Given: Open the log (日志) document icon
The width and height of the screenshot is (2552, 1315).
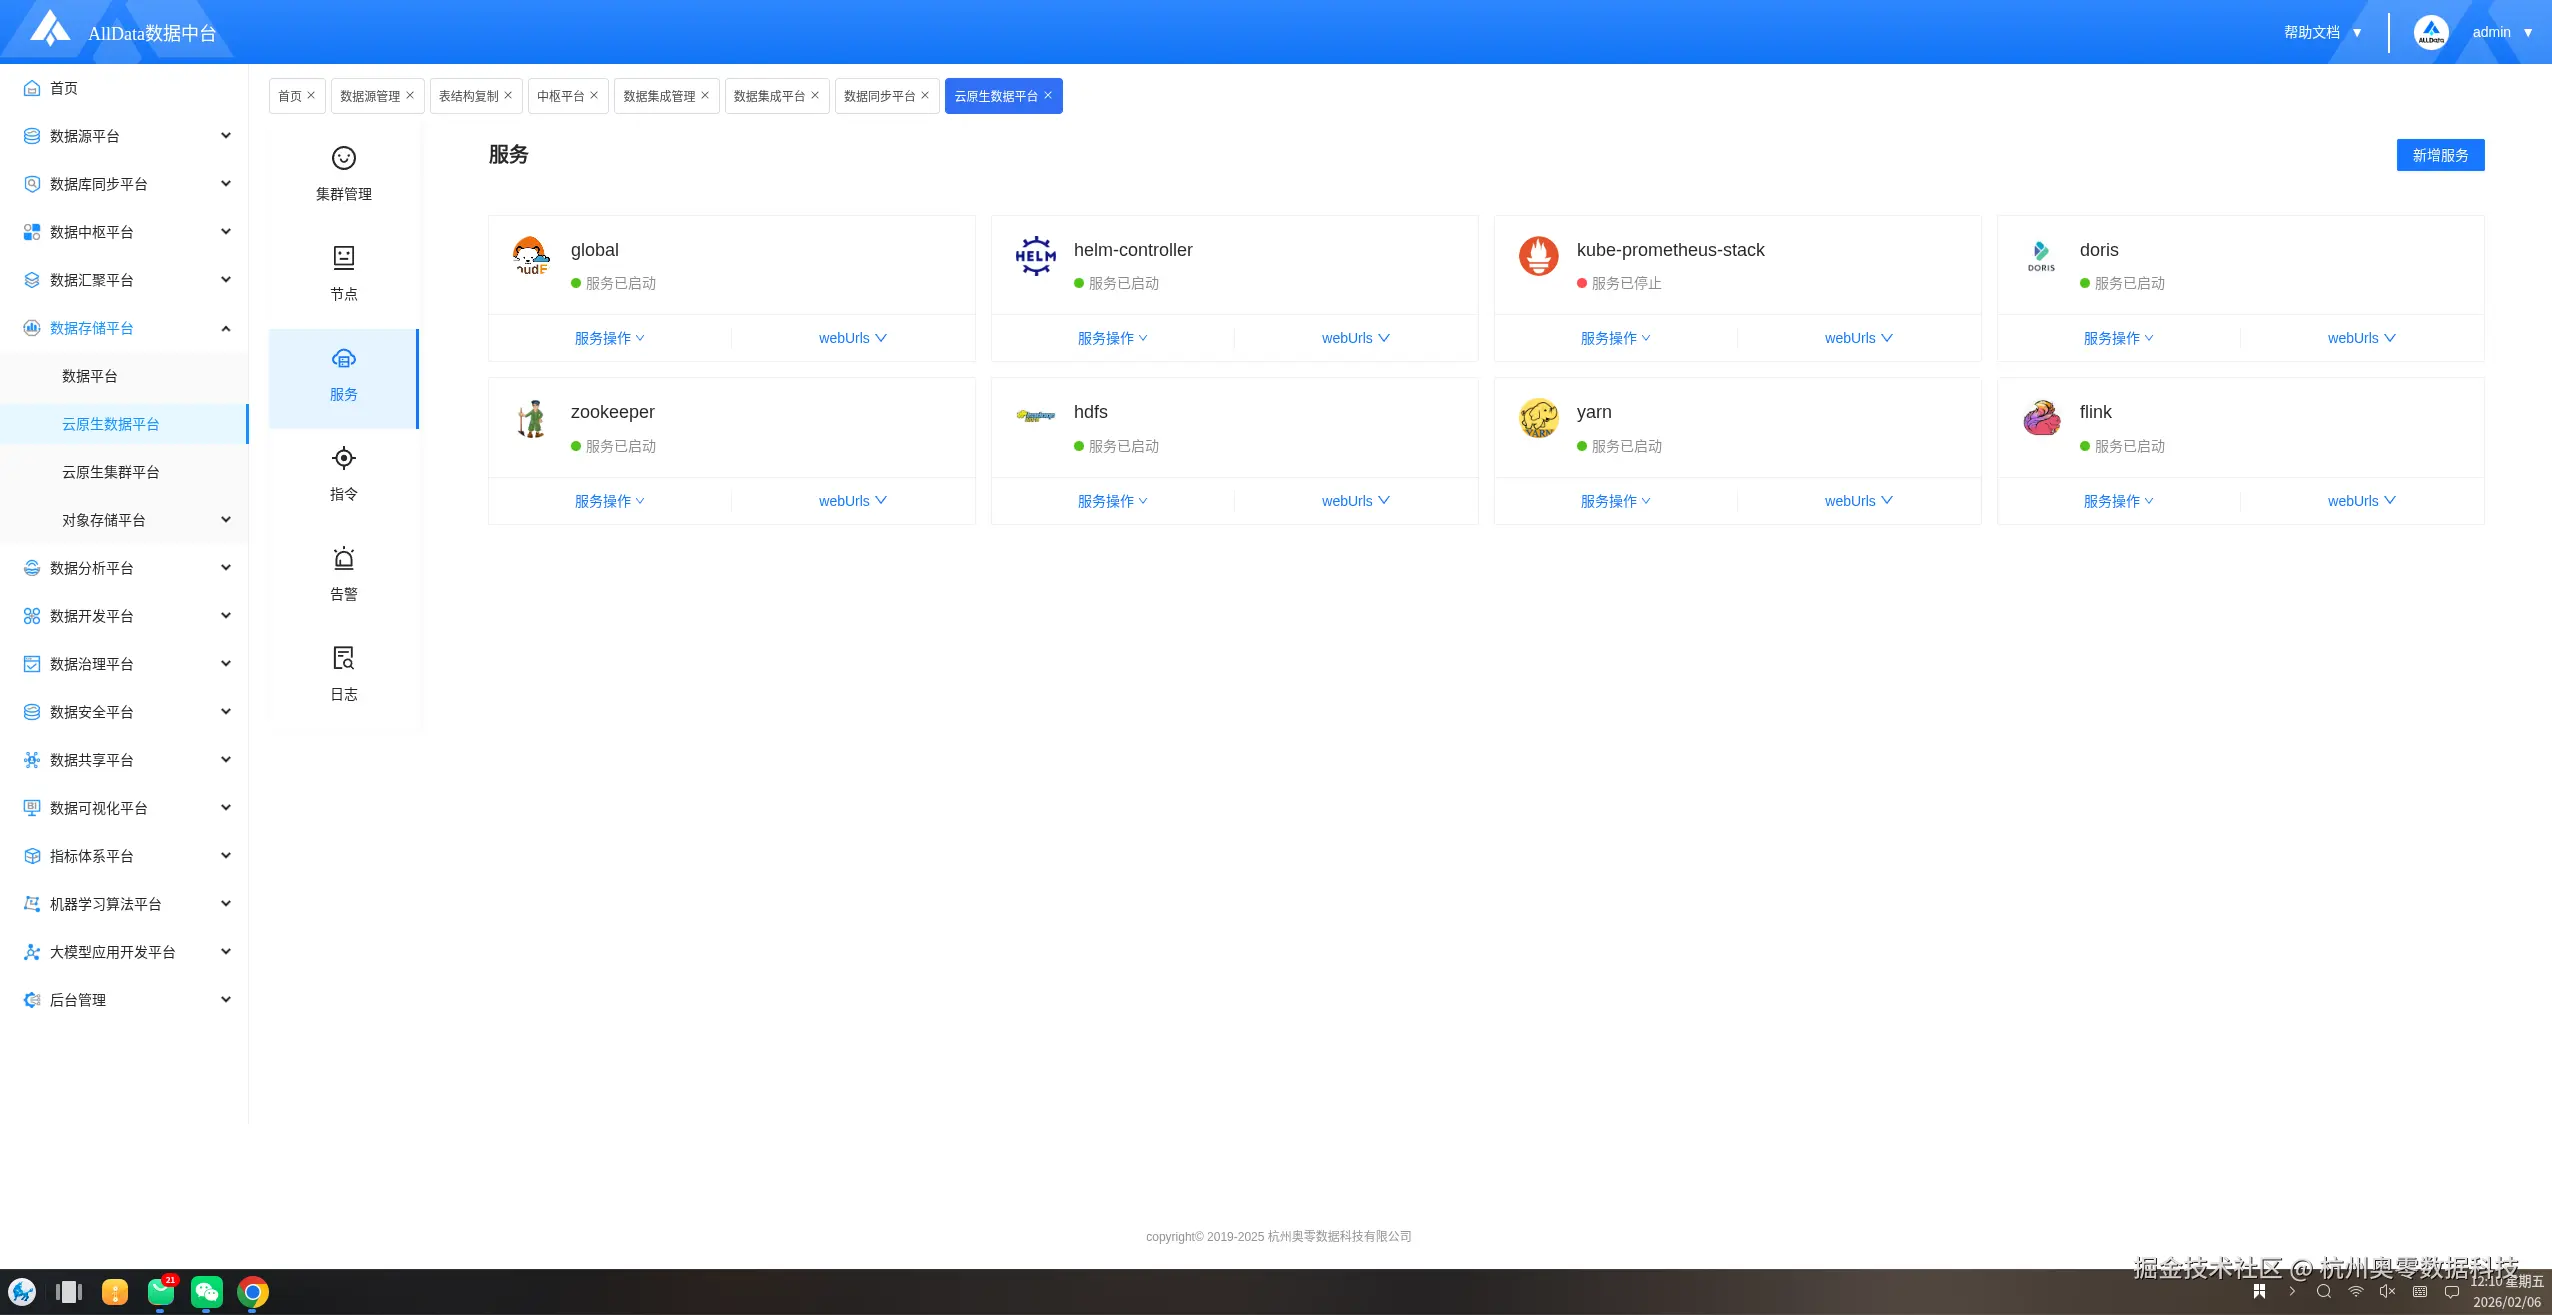Looking at the screenshot, I should pos(343,658).
